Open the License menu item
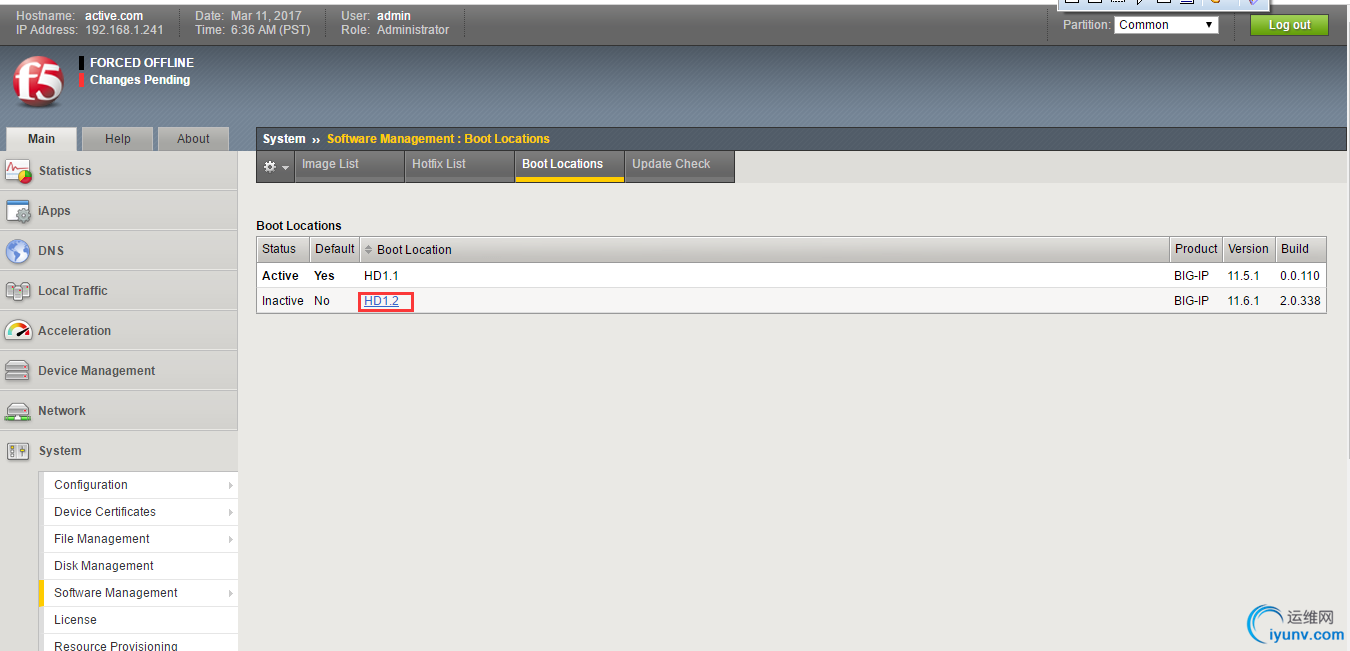Viewport: 1350px width, 651px height. click(139, 620)
